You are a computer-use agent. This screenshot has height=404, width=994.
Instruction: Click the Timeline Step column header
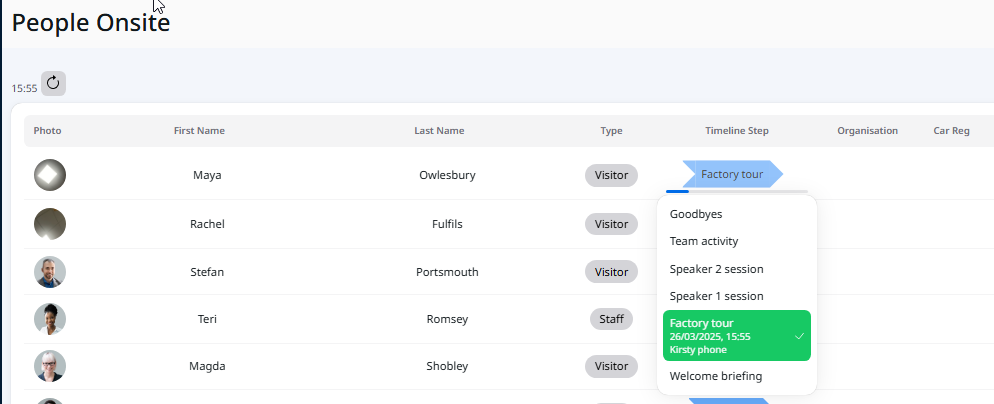point(737,131)
